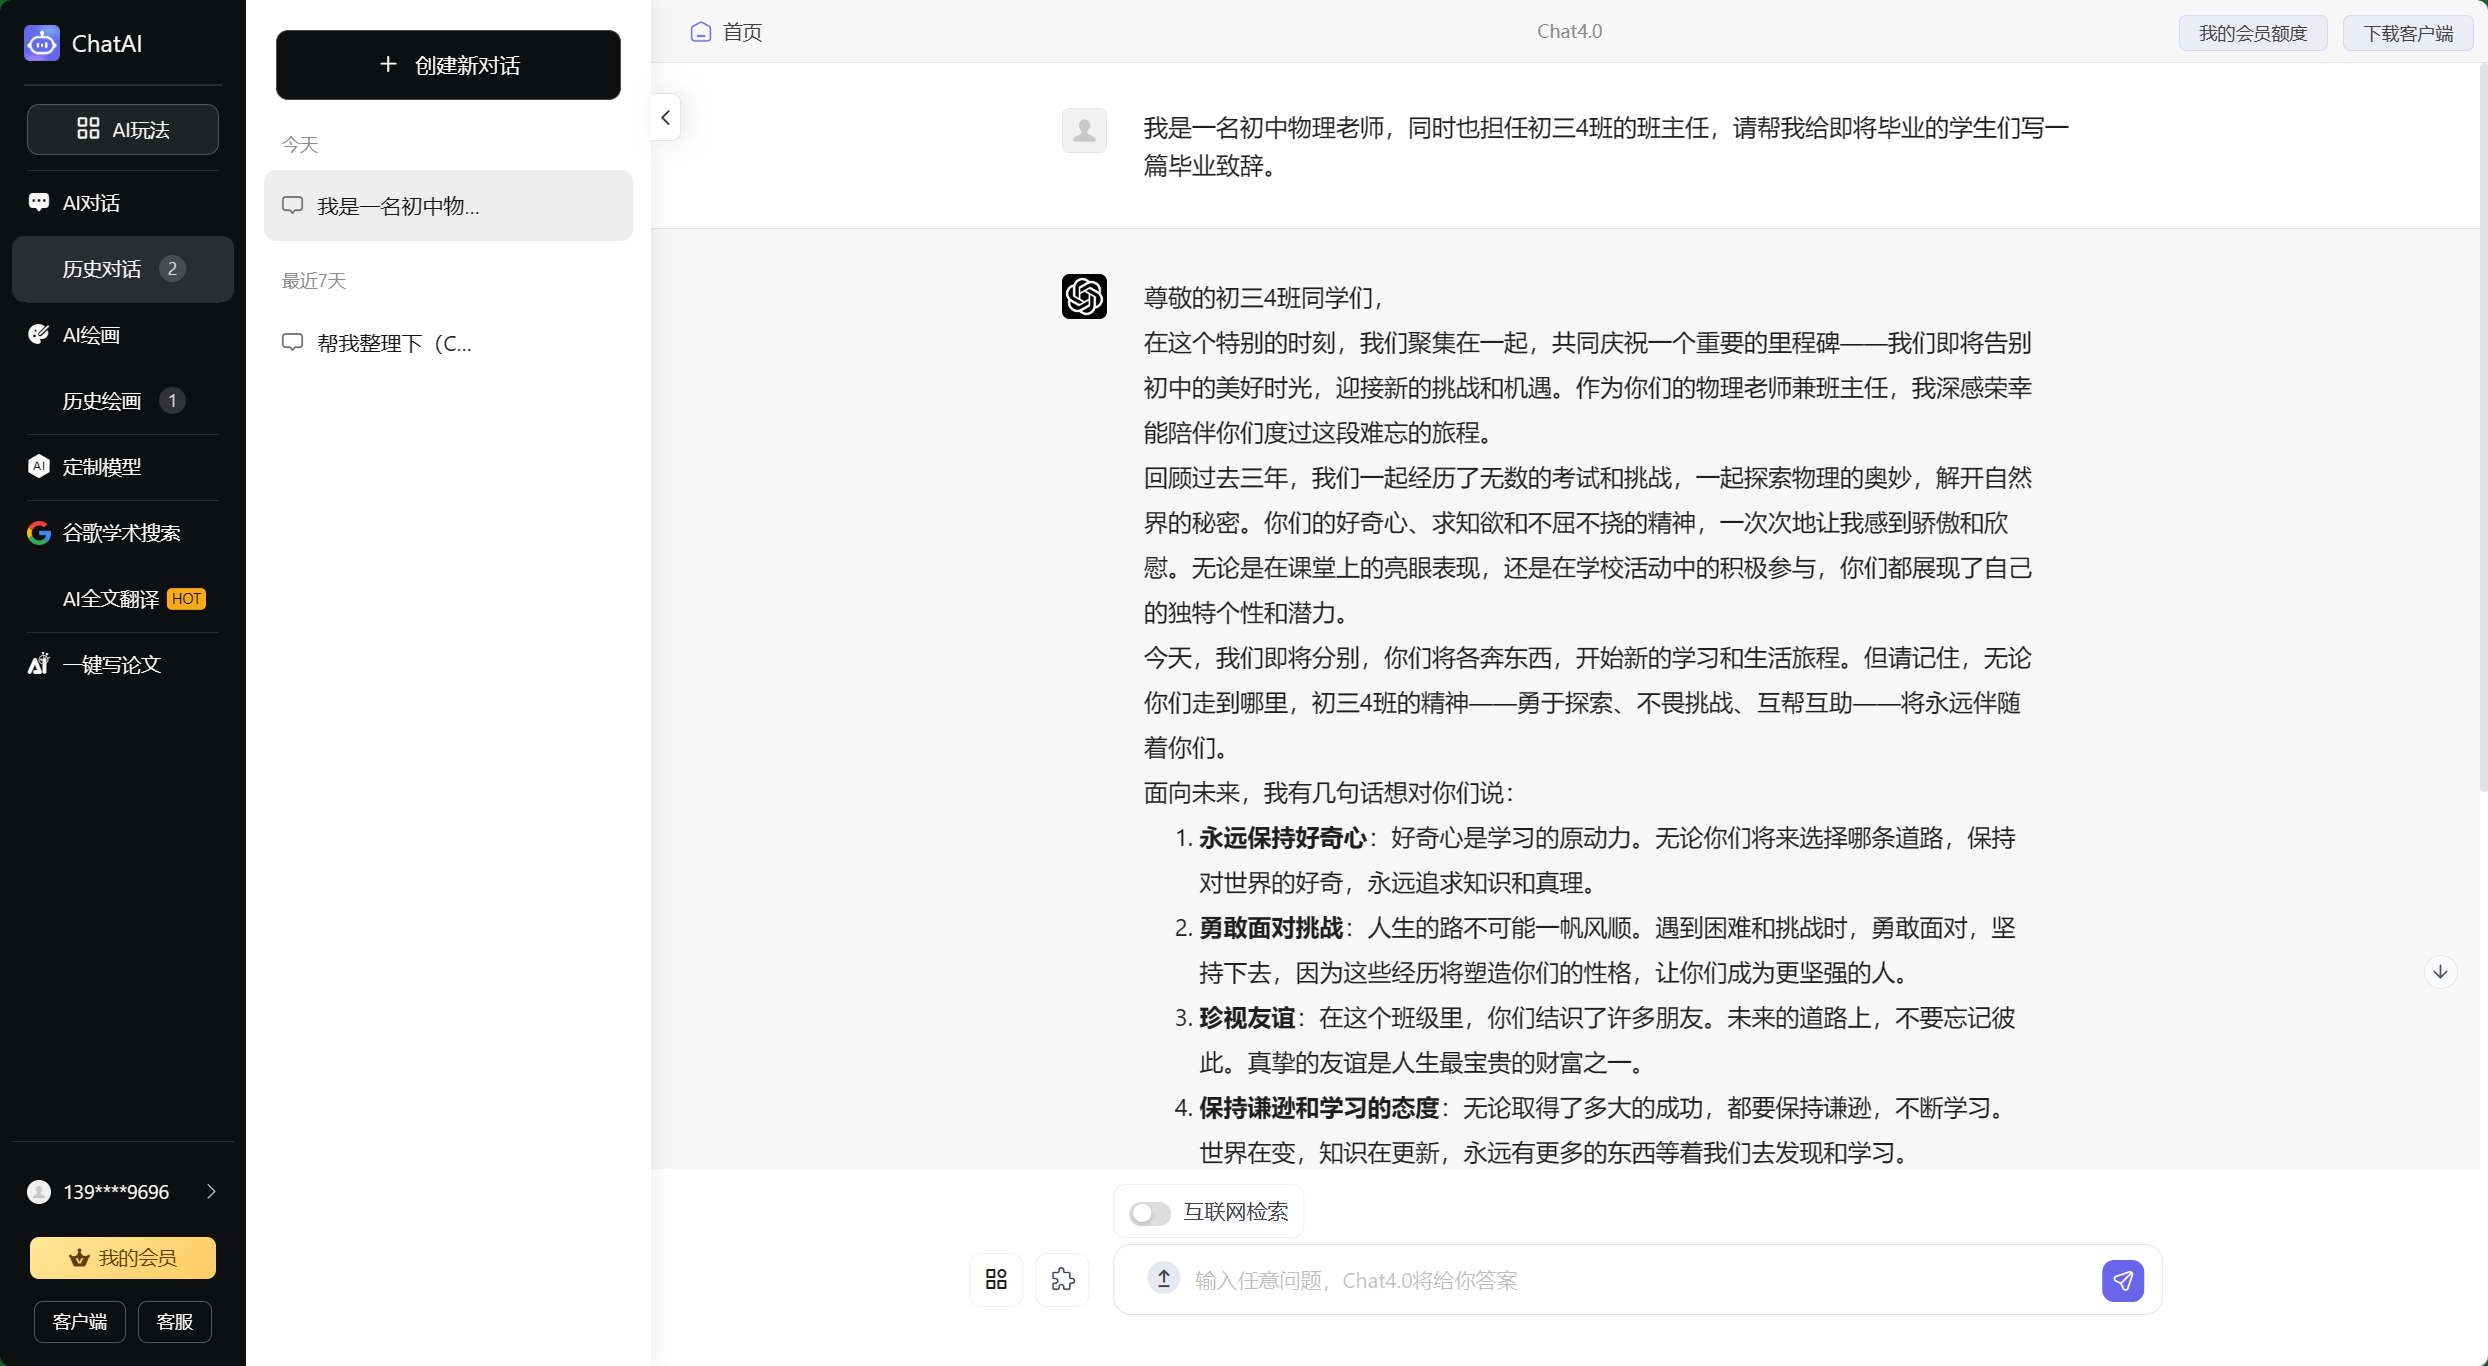
Task: Click the 创建新对话 button
Action: [x=448, y=65]
